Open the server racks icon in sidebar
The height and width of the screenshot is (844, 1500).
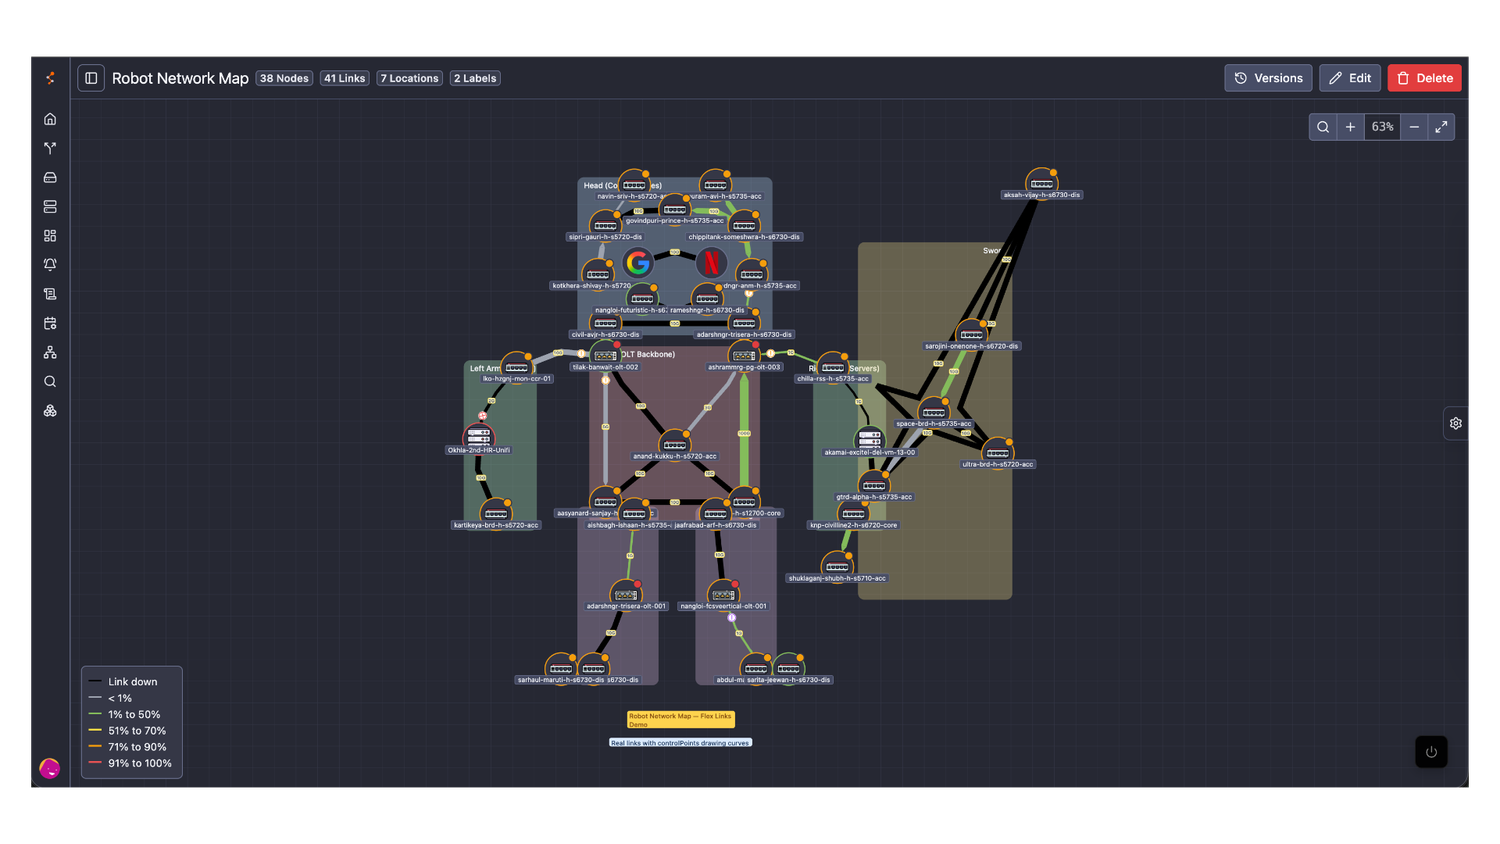[50, 207]
